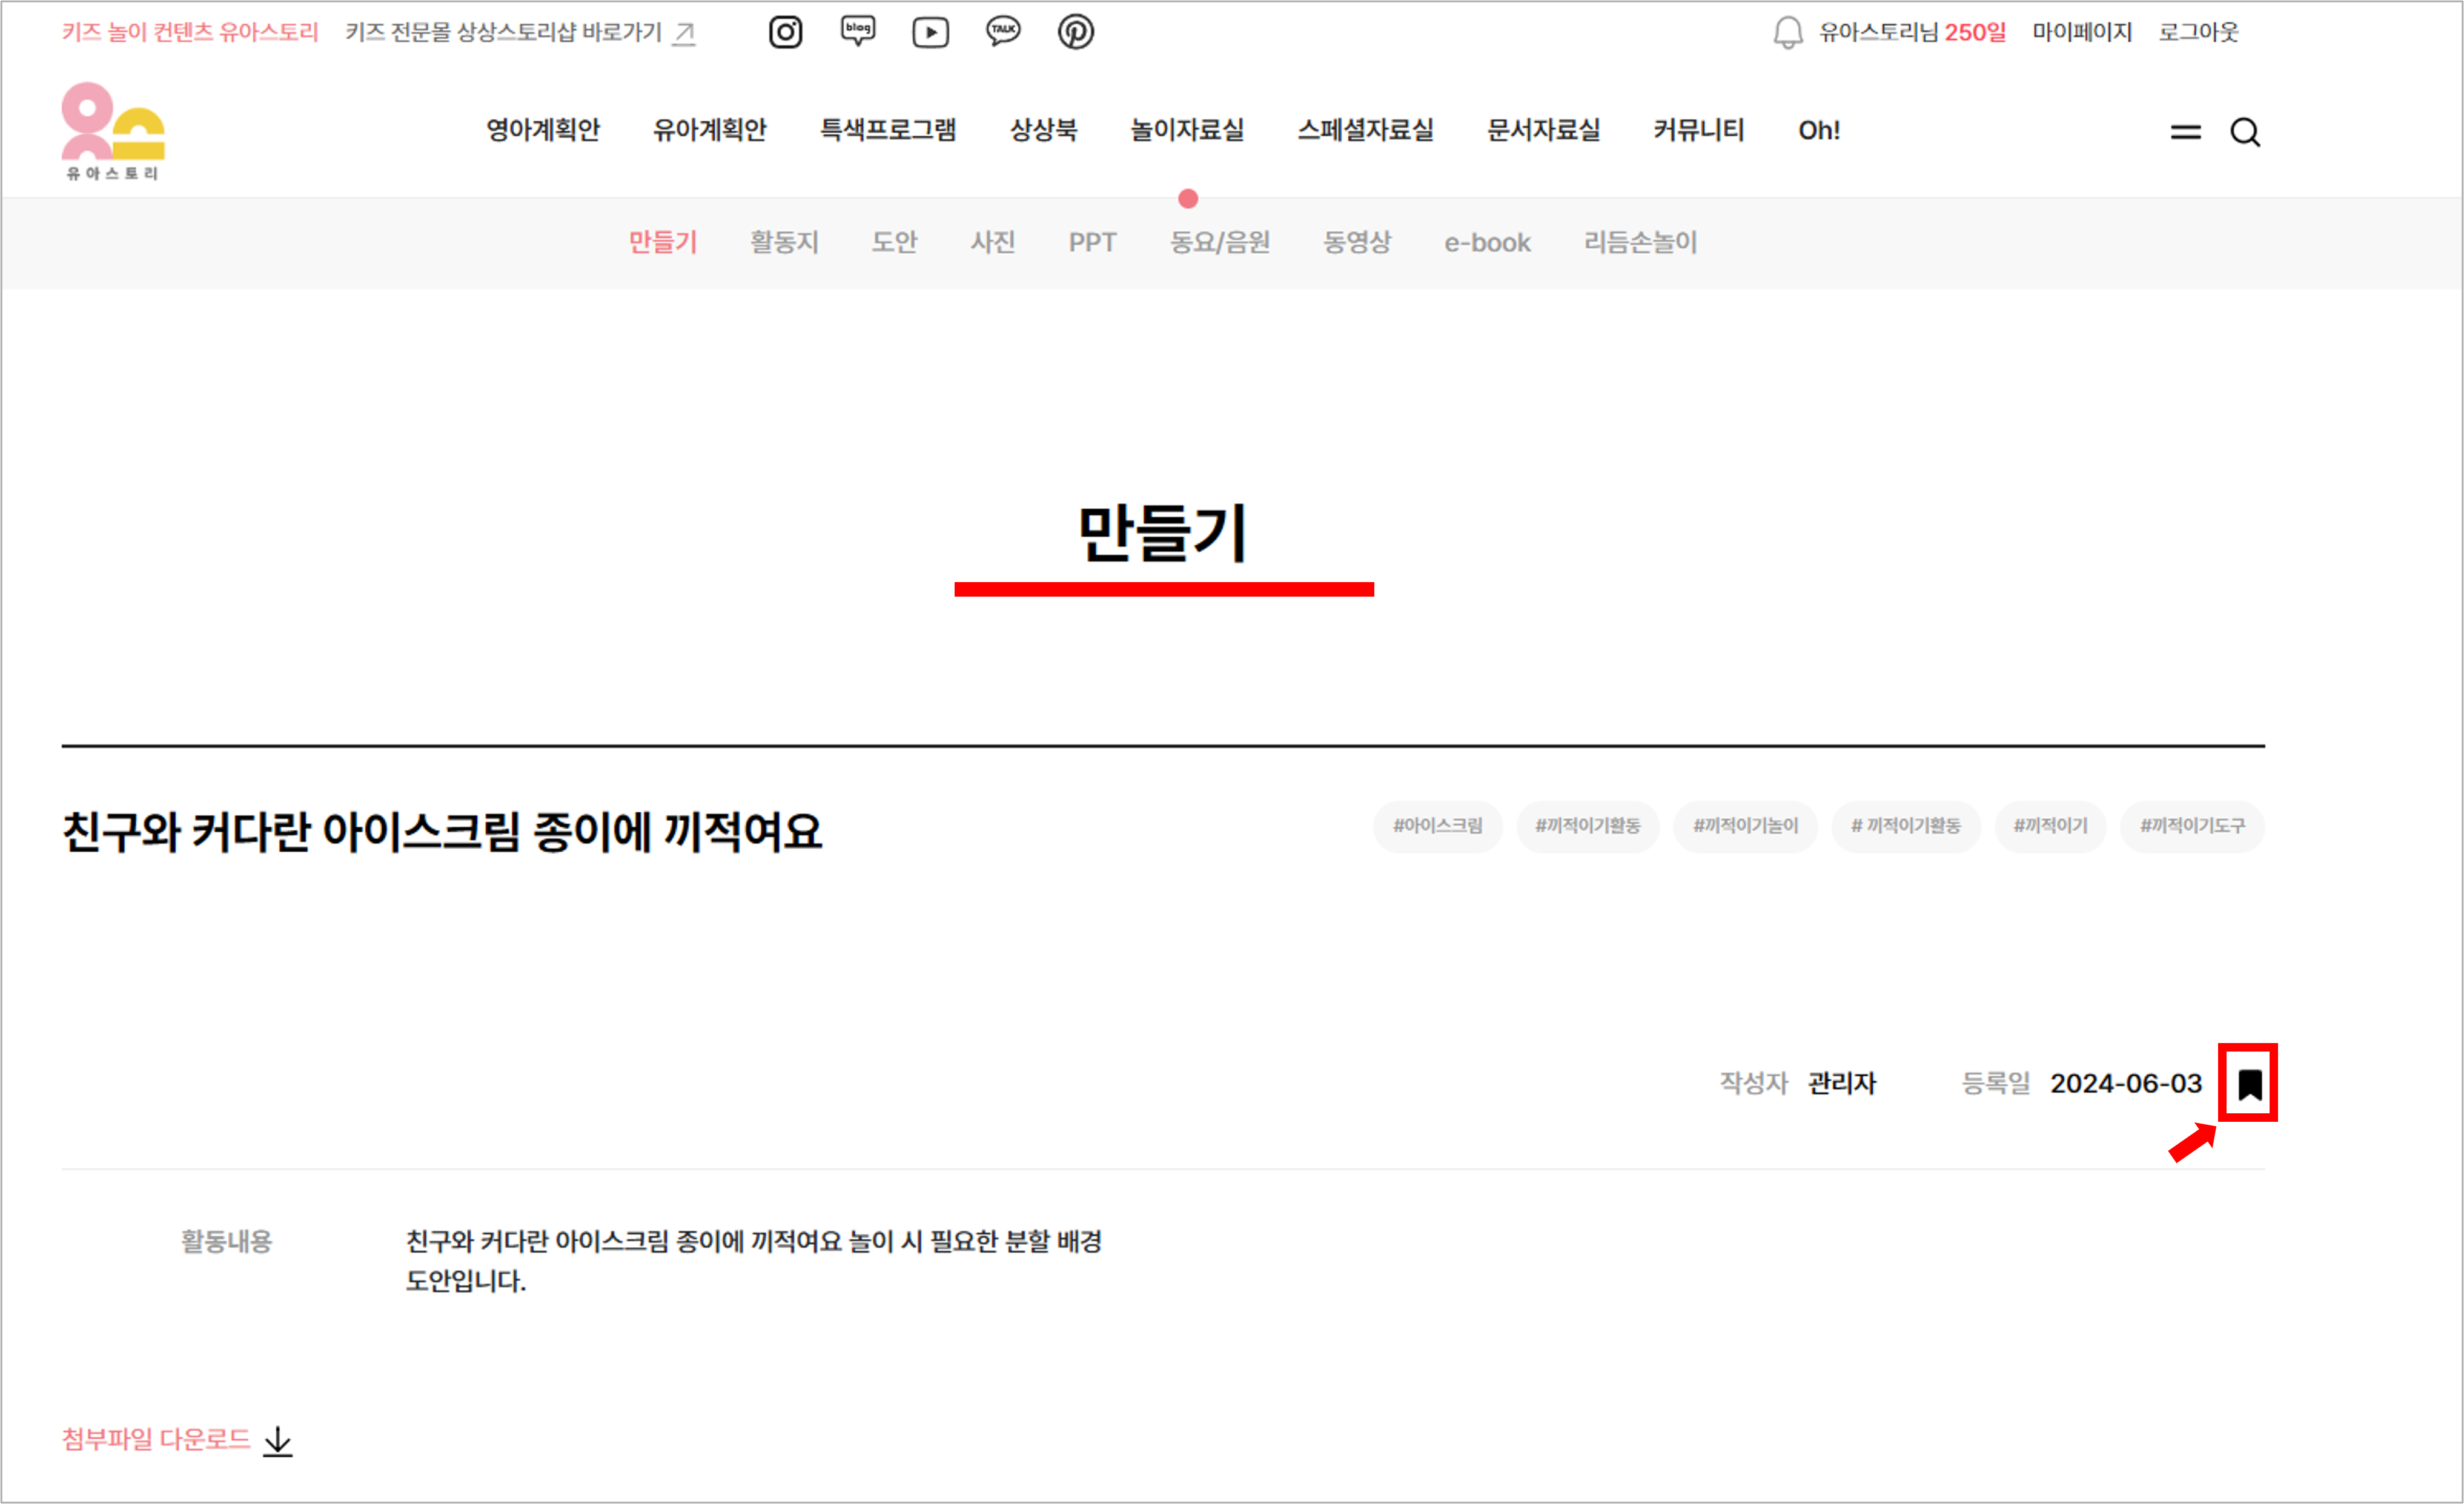The width and height of the screenshot is (2464, 1504).
Task: Click the 키즈 놀이 컨텐츠 유아스토리 link
Action: (x=190, y=32)
